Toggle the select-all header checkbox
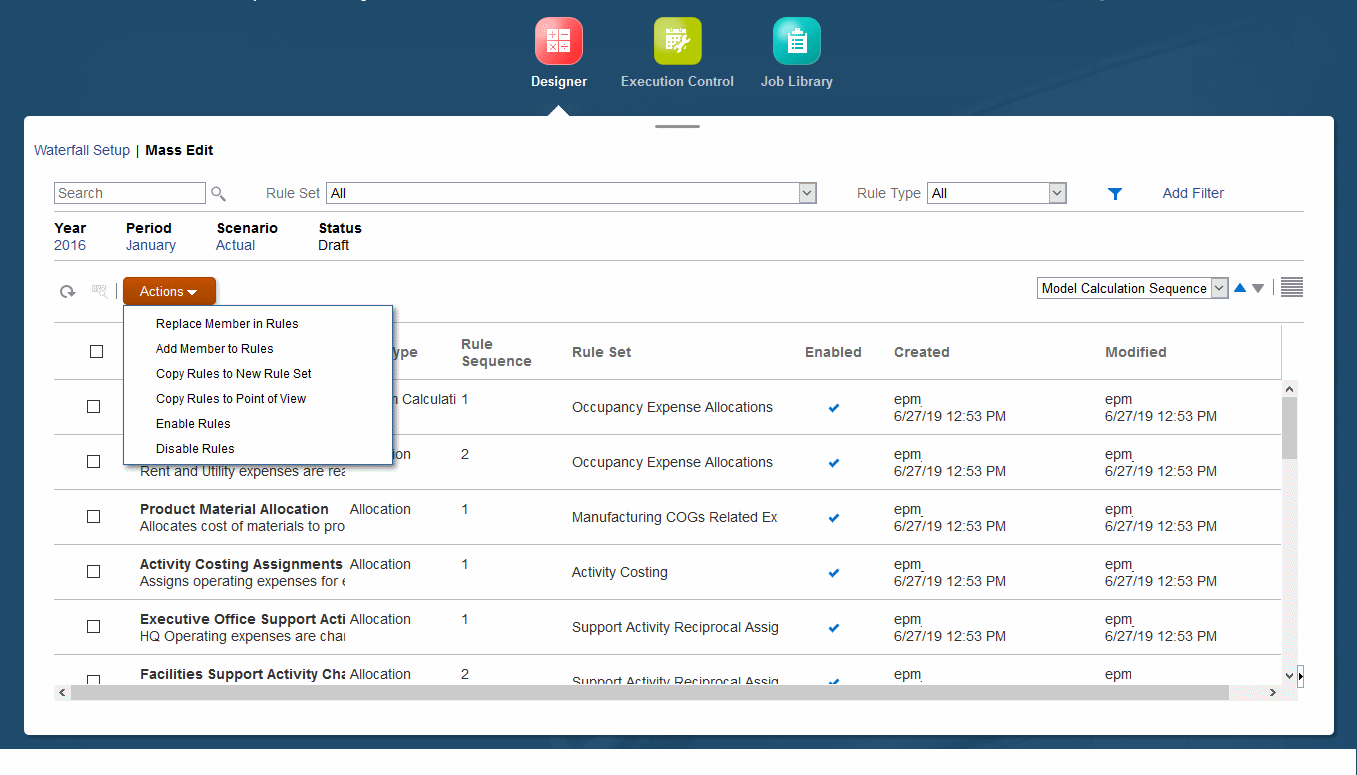 96,351
